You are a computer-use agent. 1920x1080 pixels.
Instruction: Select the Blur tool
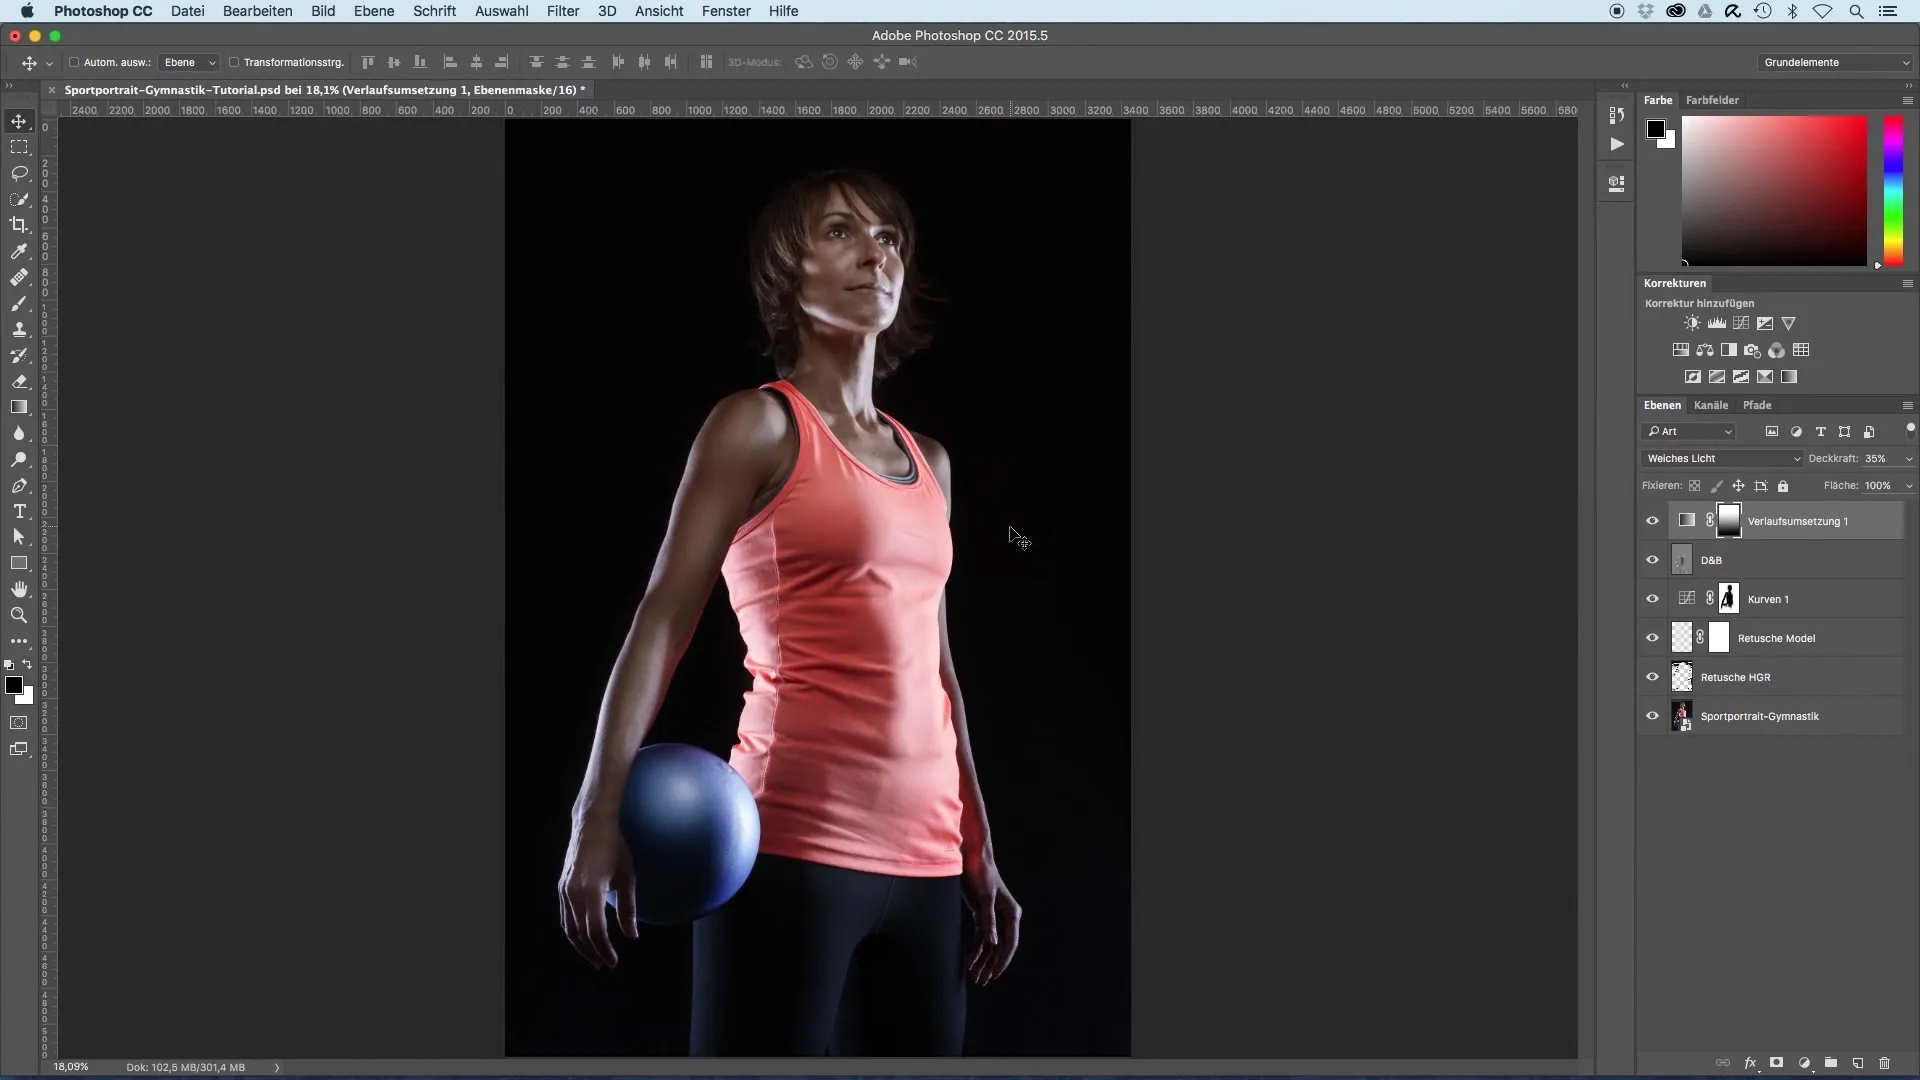19,433
